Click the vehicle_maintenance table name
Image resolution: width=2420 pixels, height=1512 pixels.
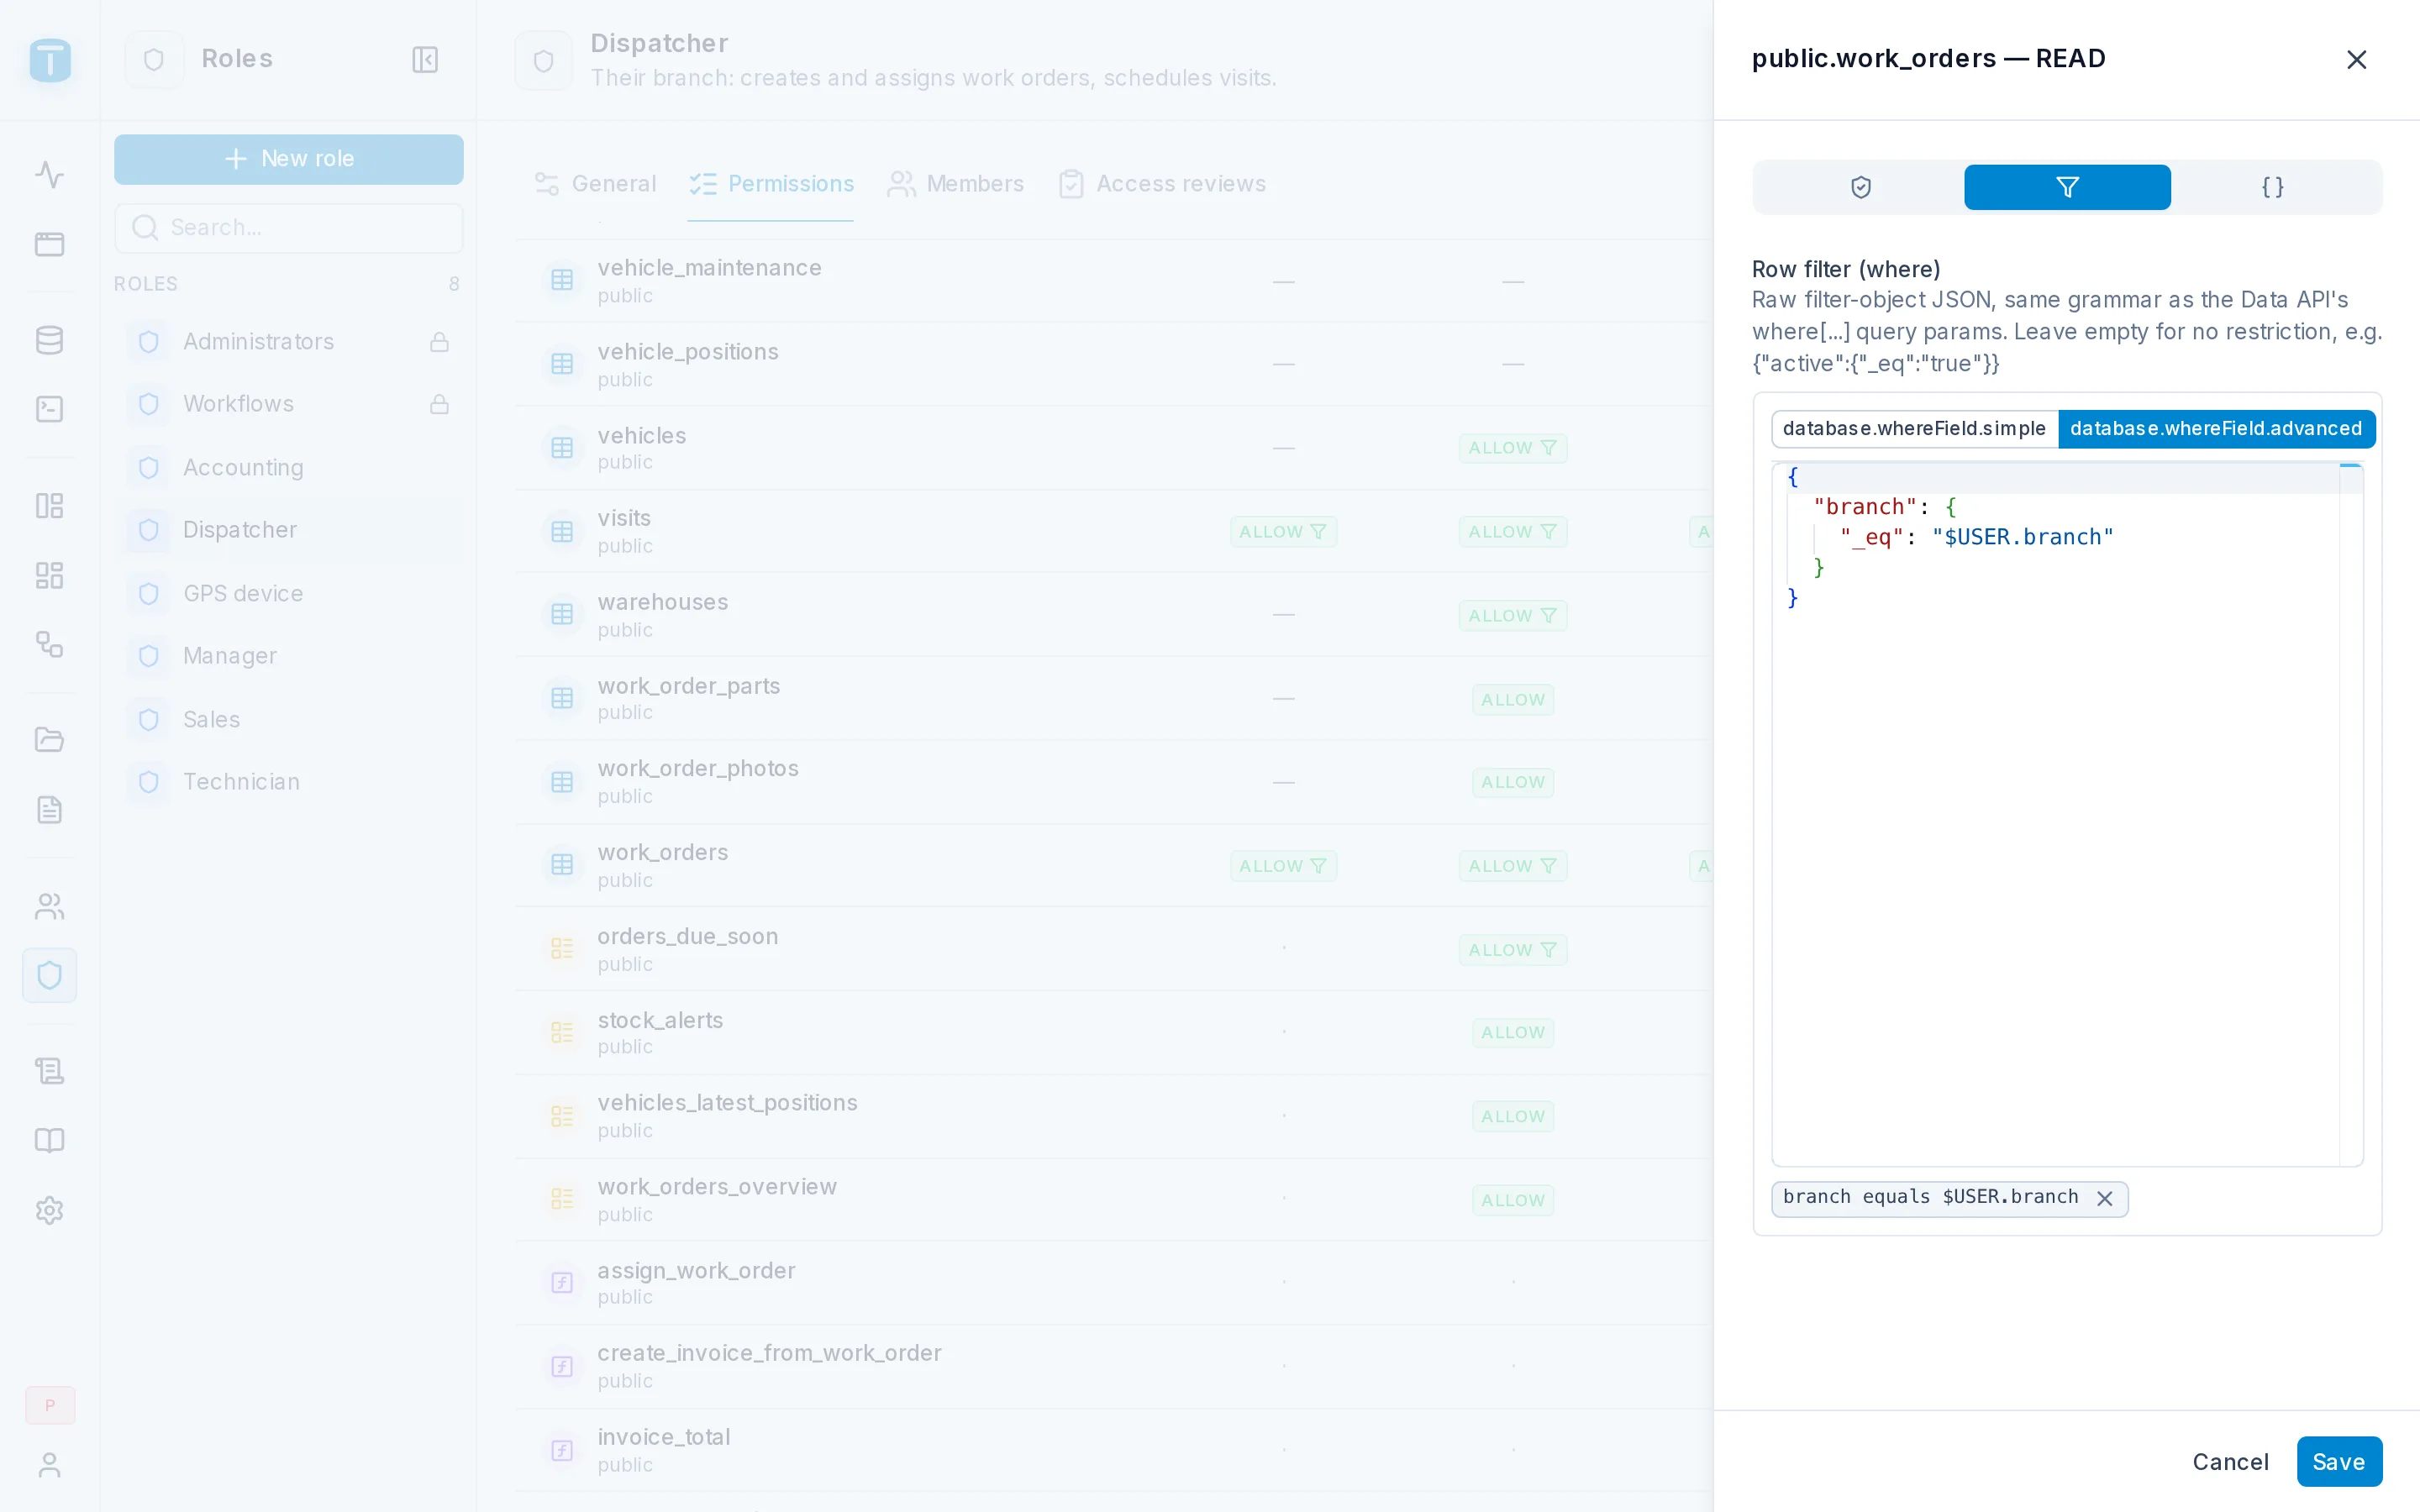pyautogui.click(x=709, y=268)
